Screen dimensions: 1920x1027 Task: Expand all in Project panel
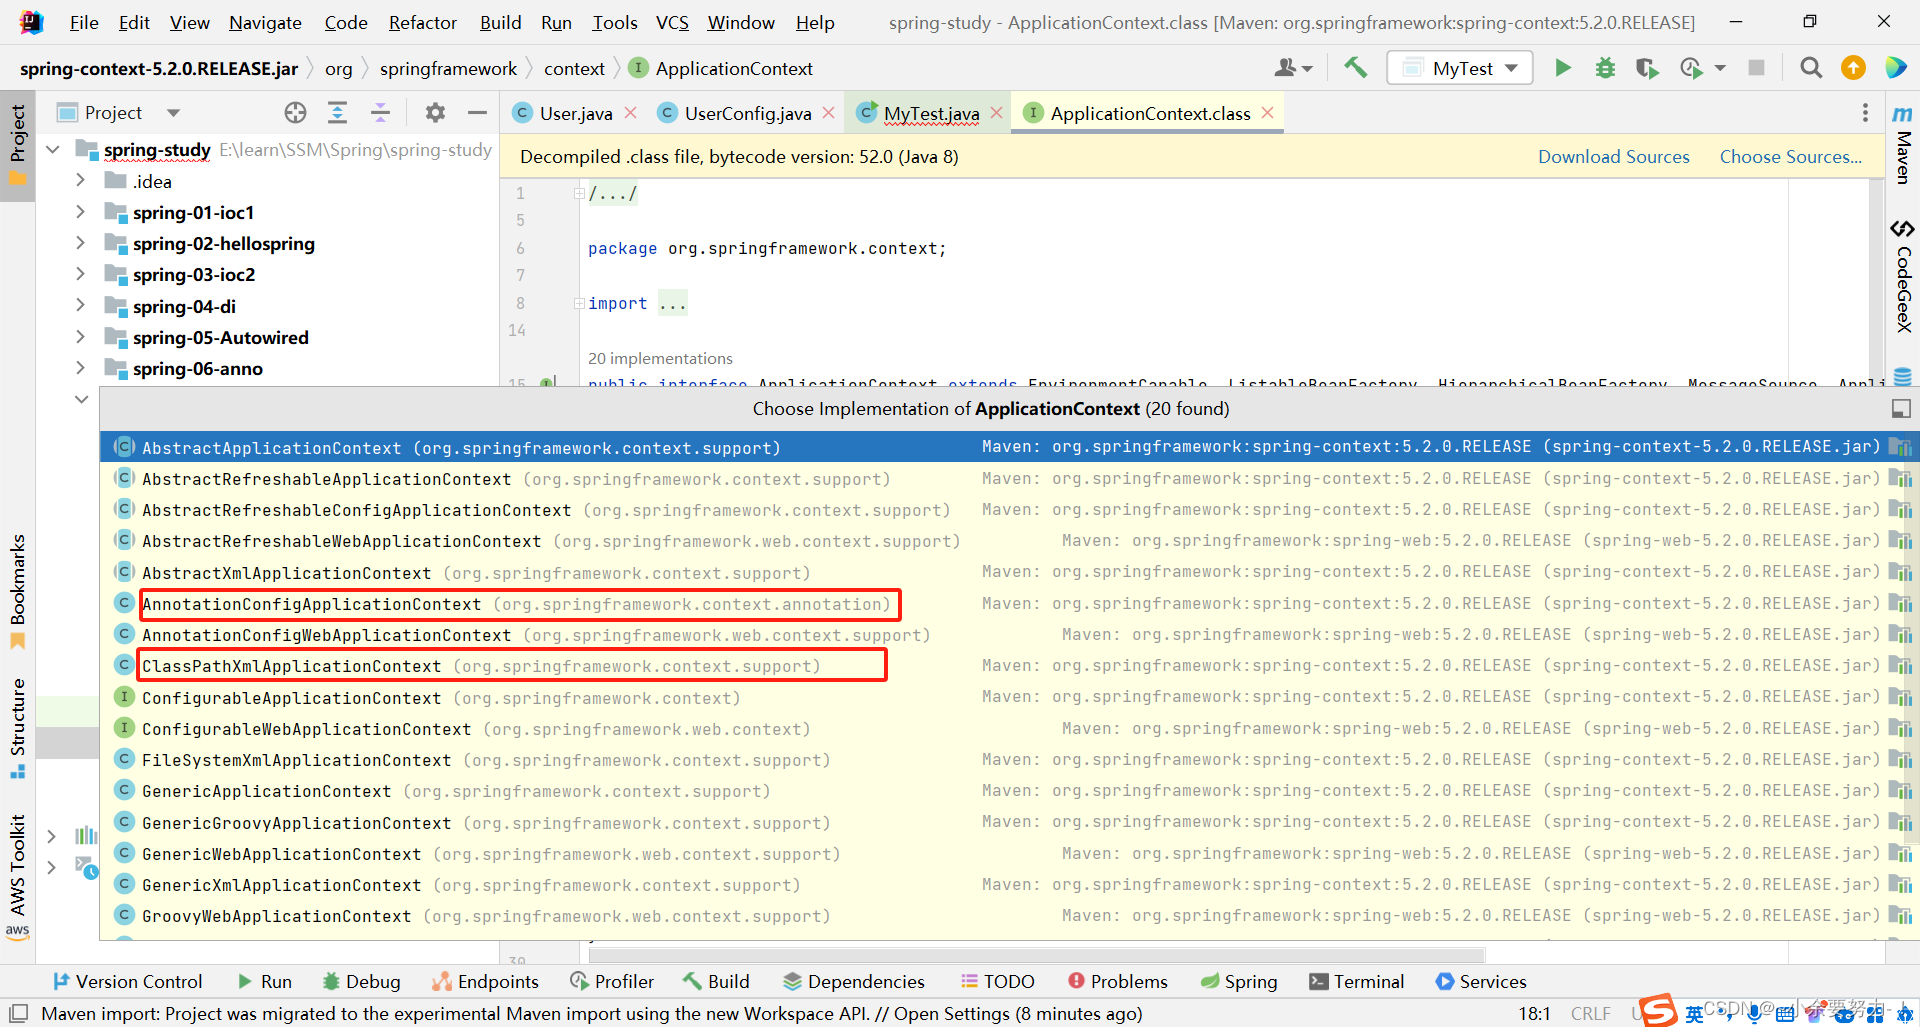pos(338,113)
